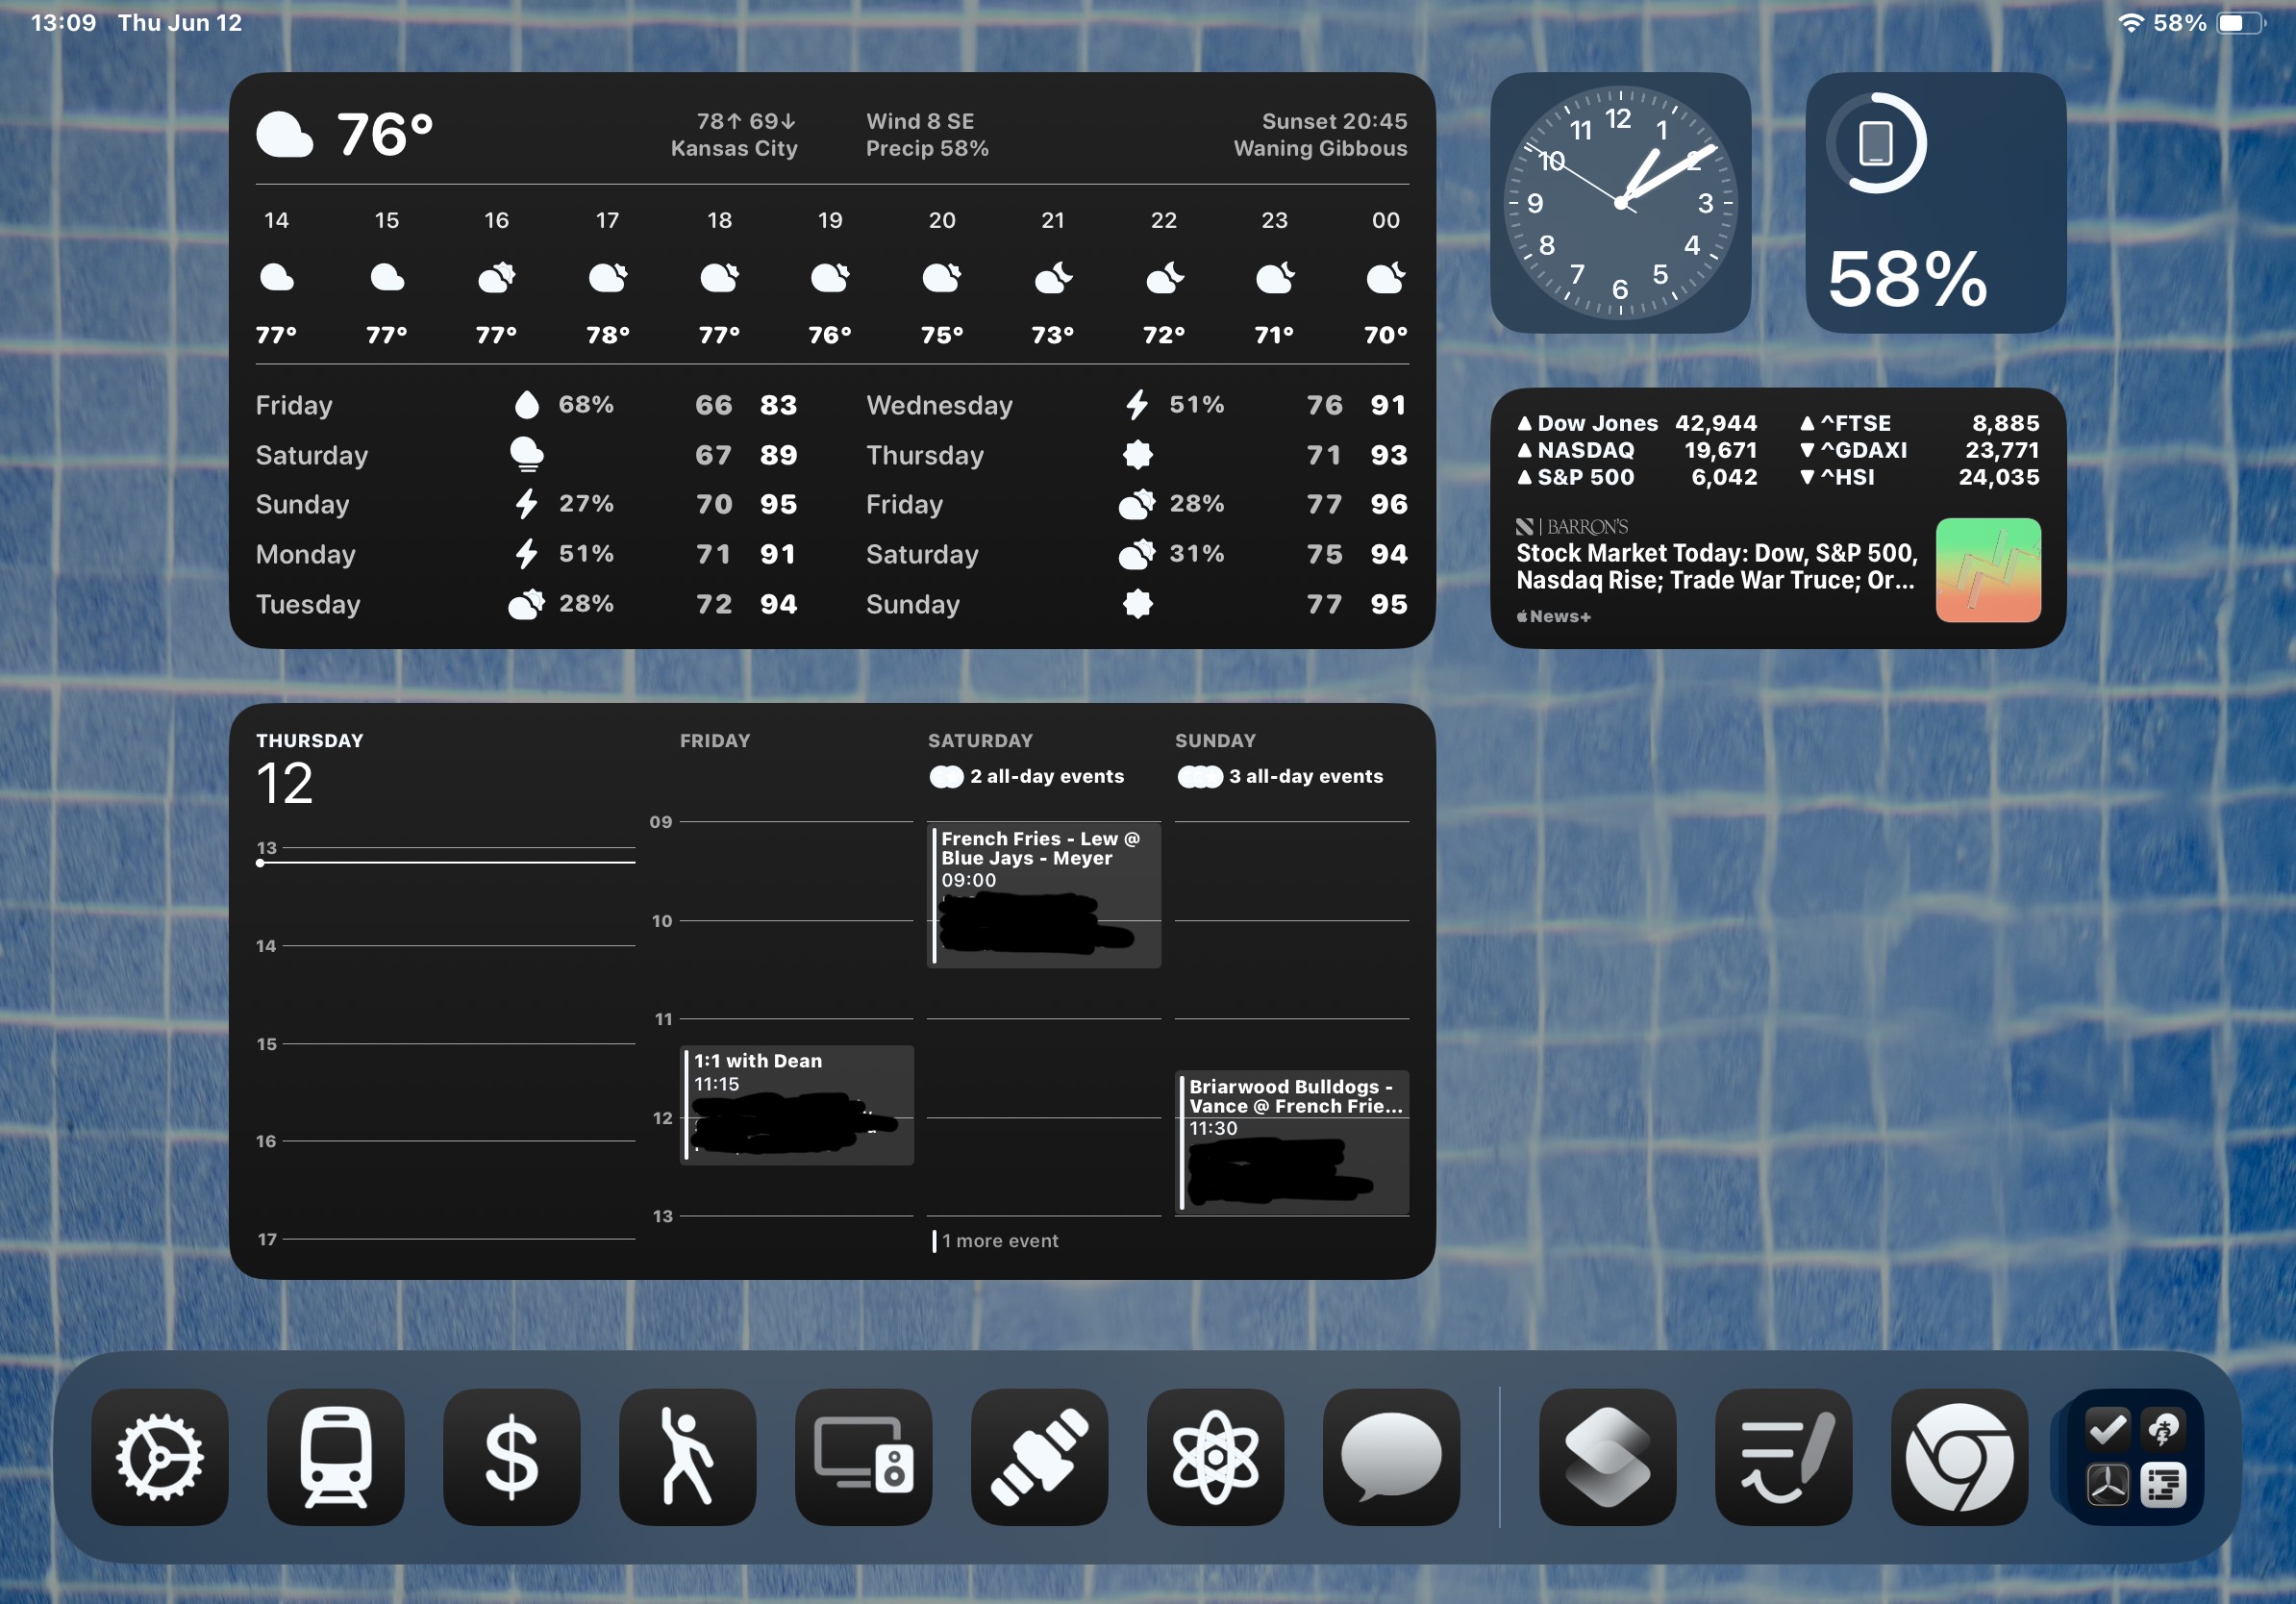Image resolution: width=2296 pixels, height=1604 pixels.
Task: Launch the Shortcuts app
Action: [1608, 1457]
